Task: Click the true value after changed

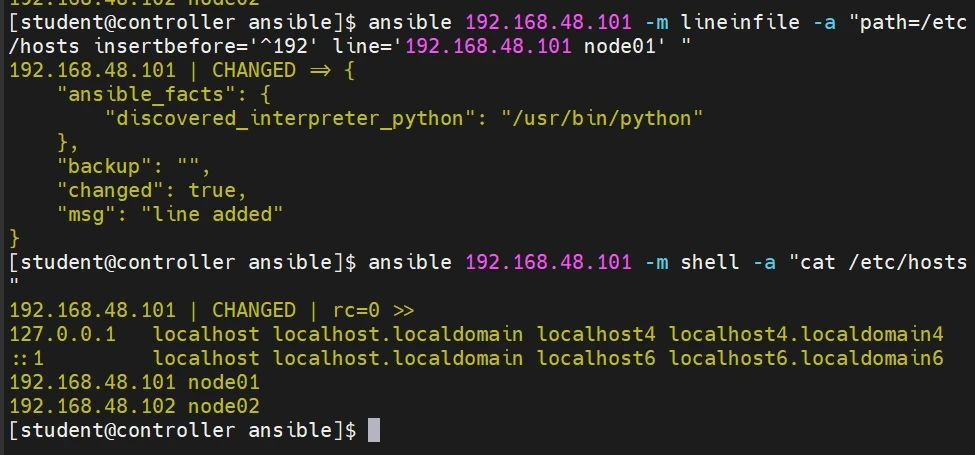Action: 218,190
